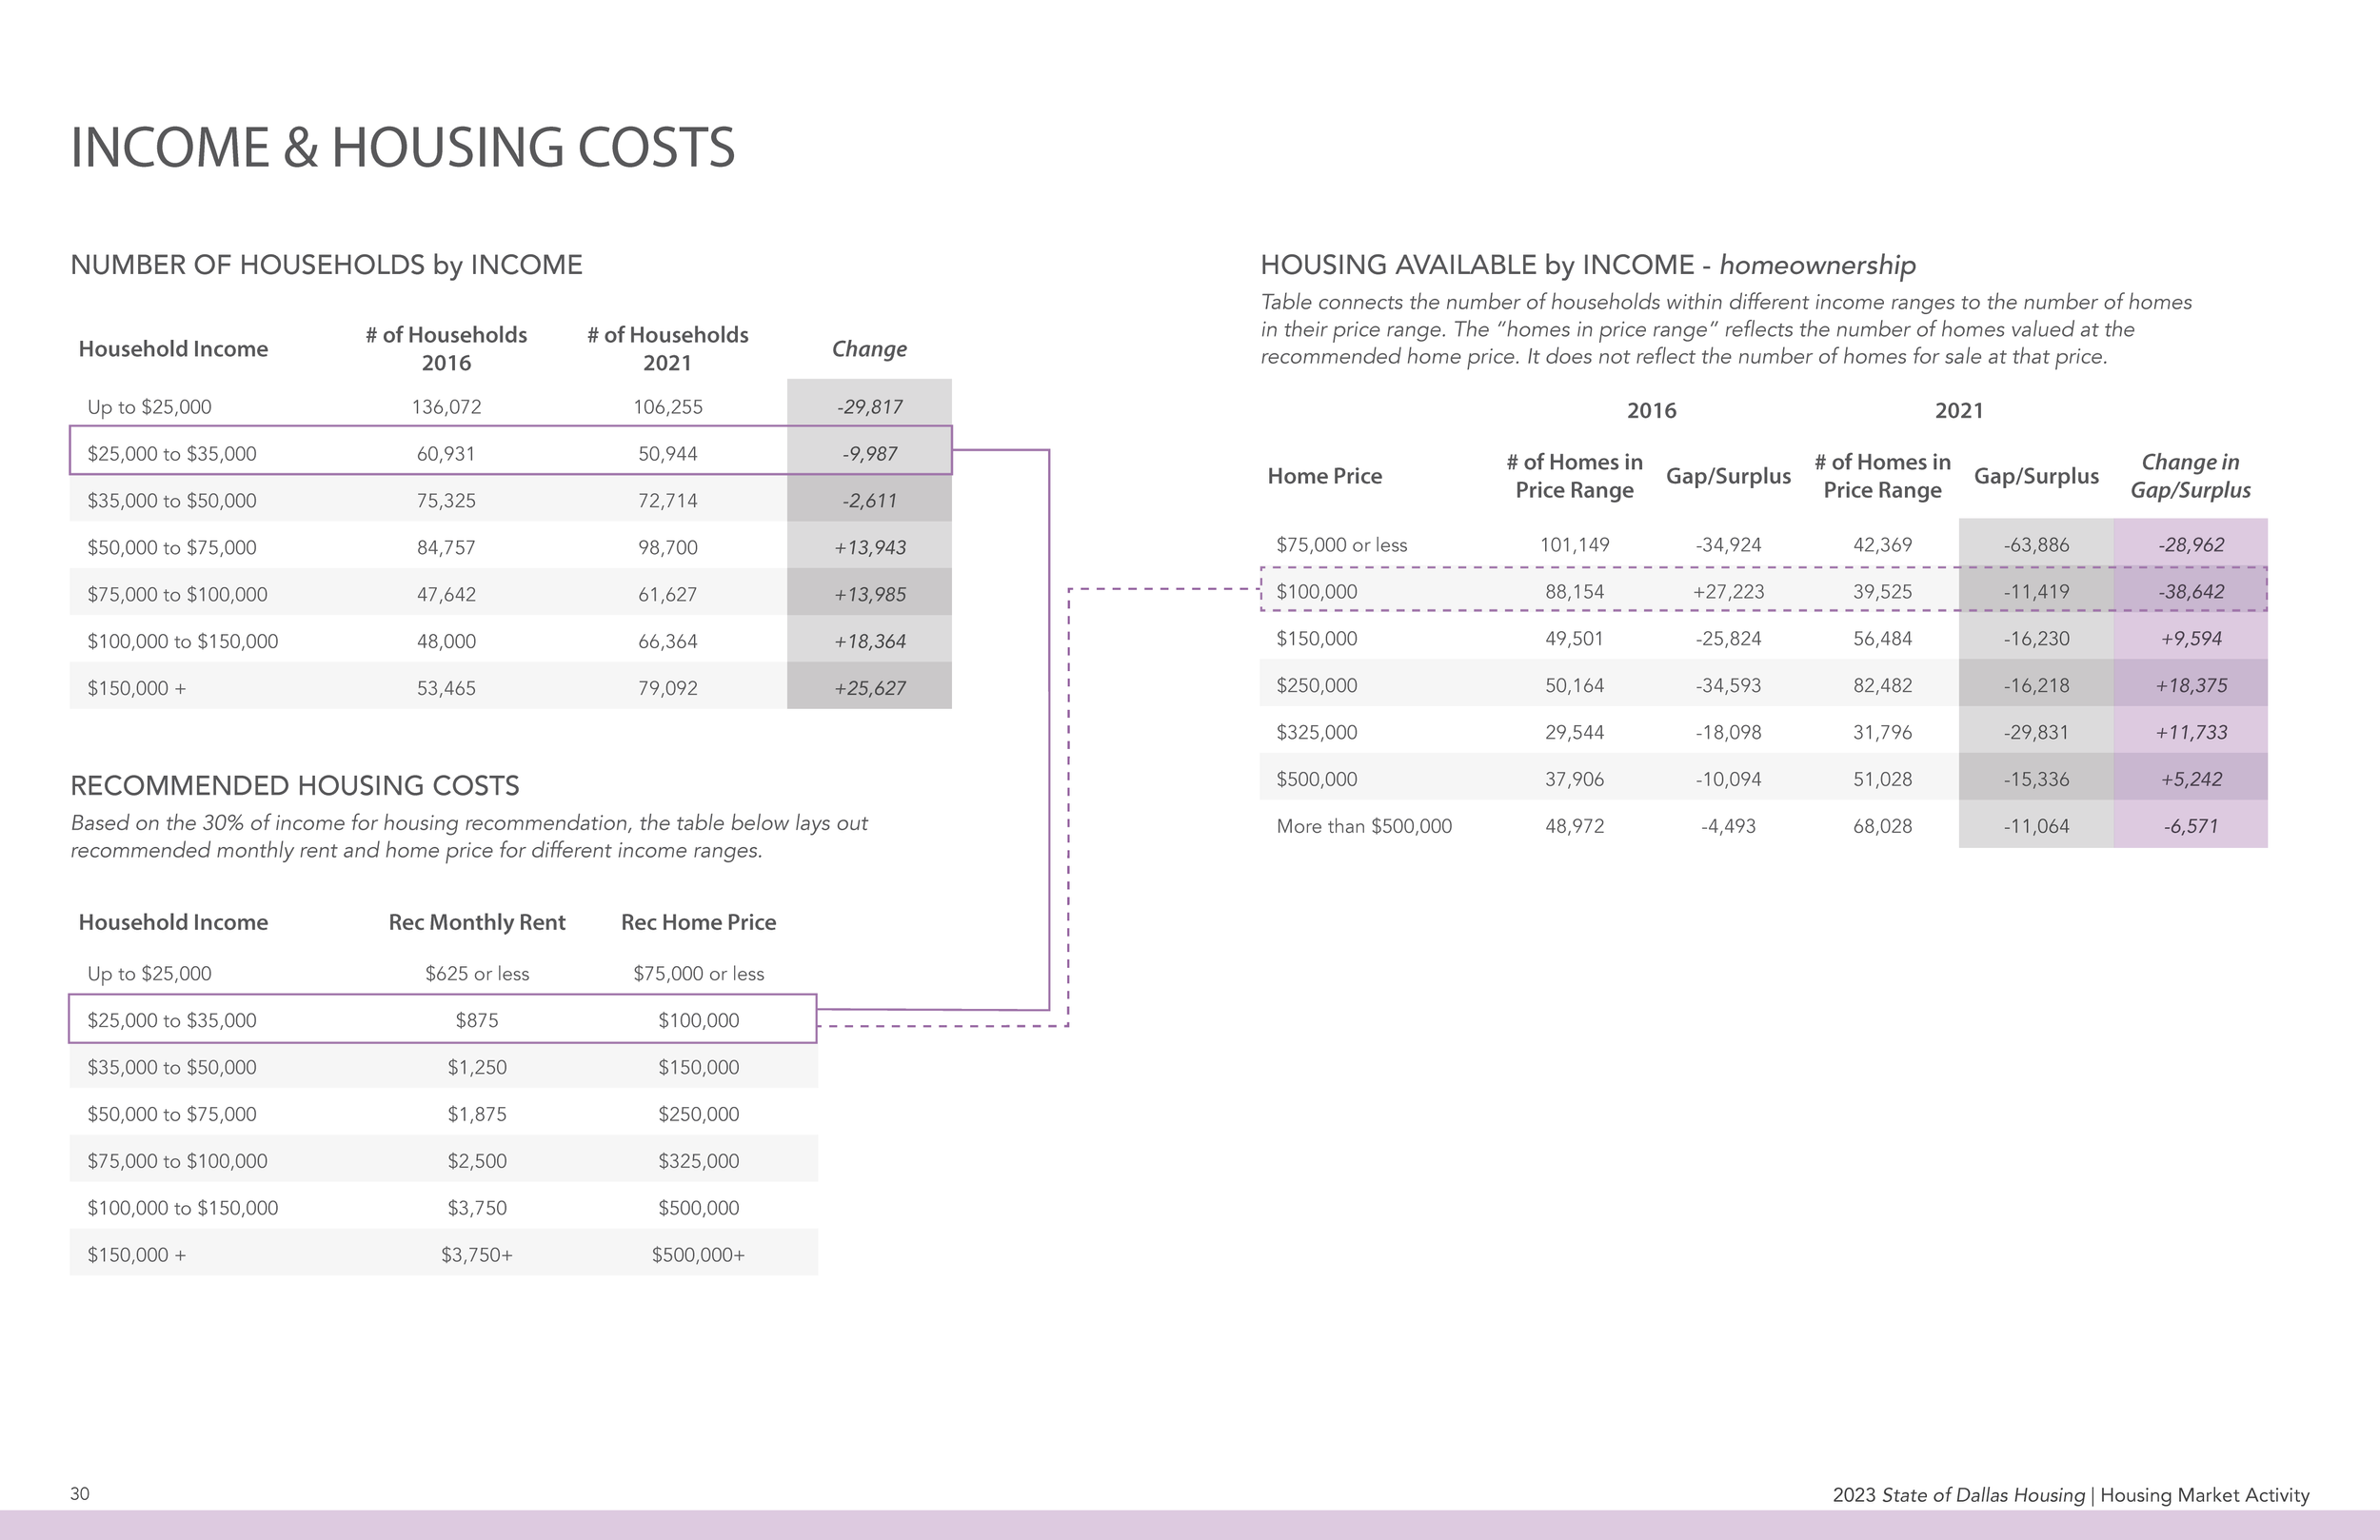The image size is (2380, 1540).
Task: Click the gap value -29,831
Action: click(2036, 733)
